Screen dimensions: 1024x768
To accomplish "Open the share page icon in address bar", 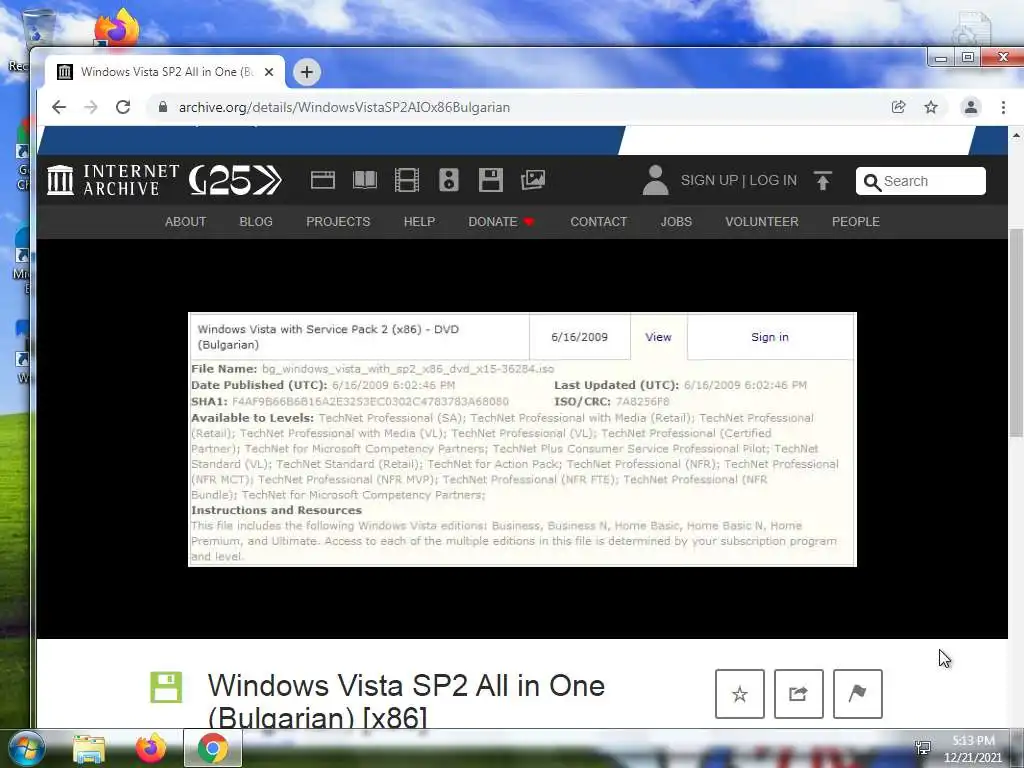I will [899, 107].
